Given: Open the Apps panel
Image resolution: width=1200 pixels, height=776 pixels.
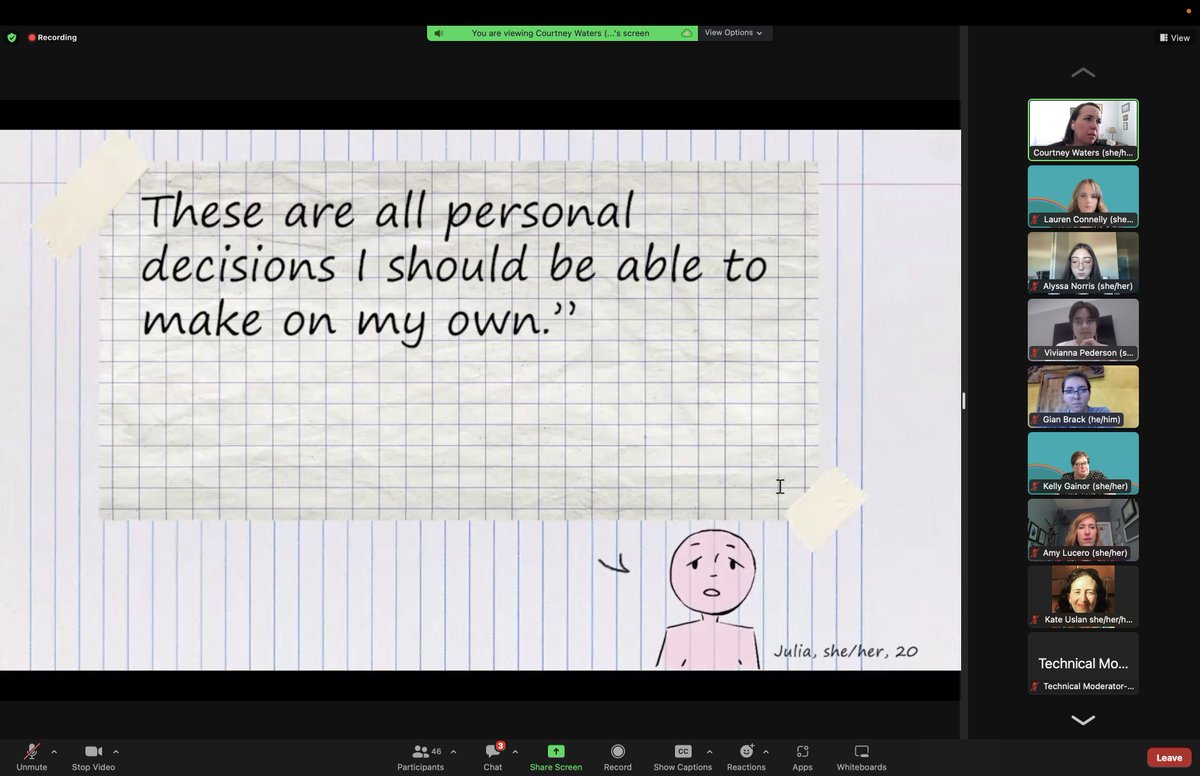Looking at the screenshot, I should (802, 757).
